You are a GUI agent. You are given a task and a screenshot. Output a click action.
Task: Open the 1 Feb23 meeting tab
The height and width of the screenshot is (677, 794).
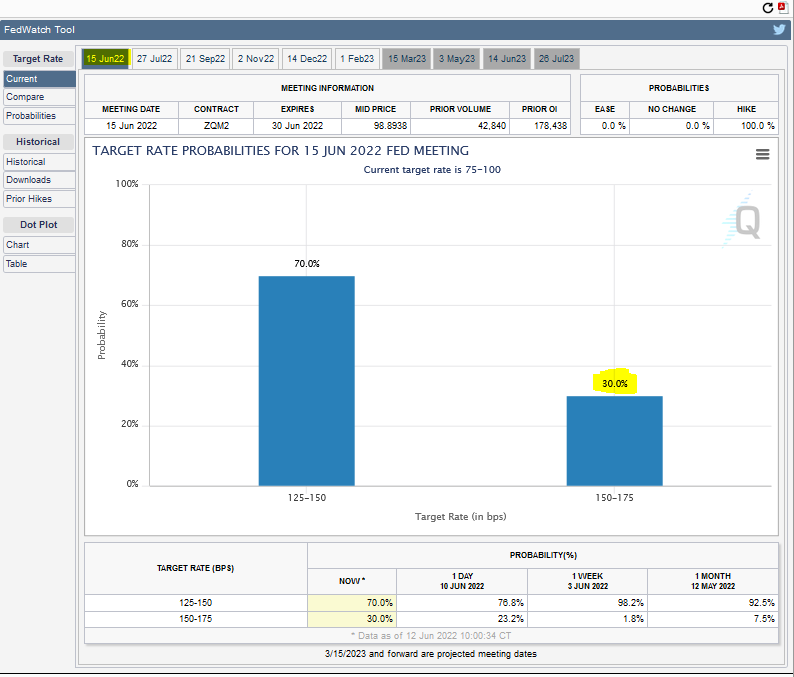pyautogui.click(x=357, y=59)
